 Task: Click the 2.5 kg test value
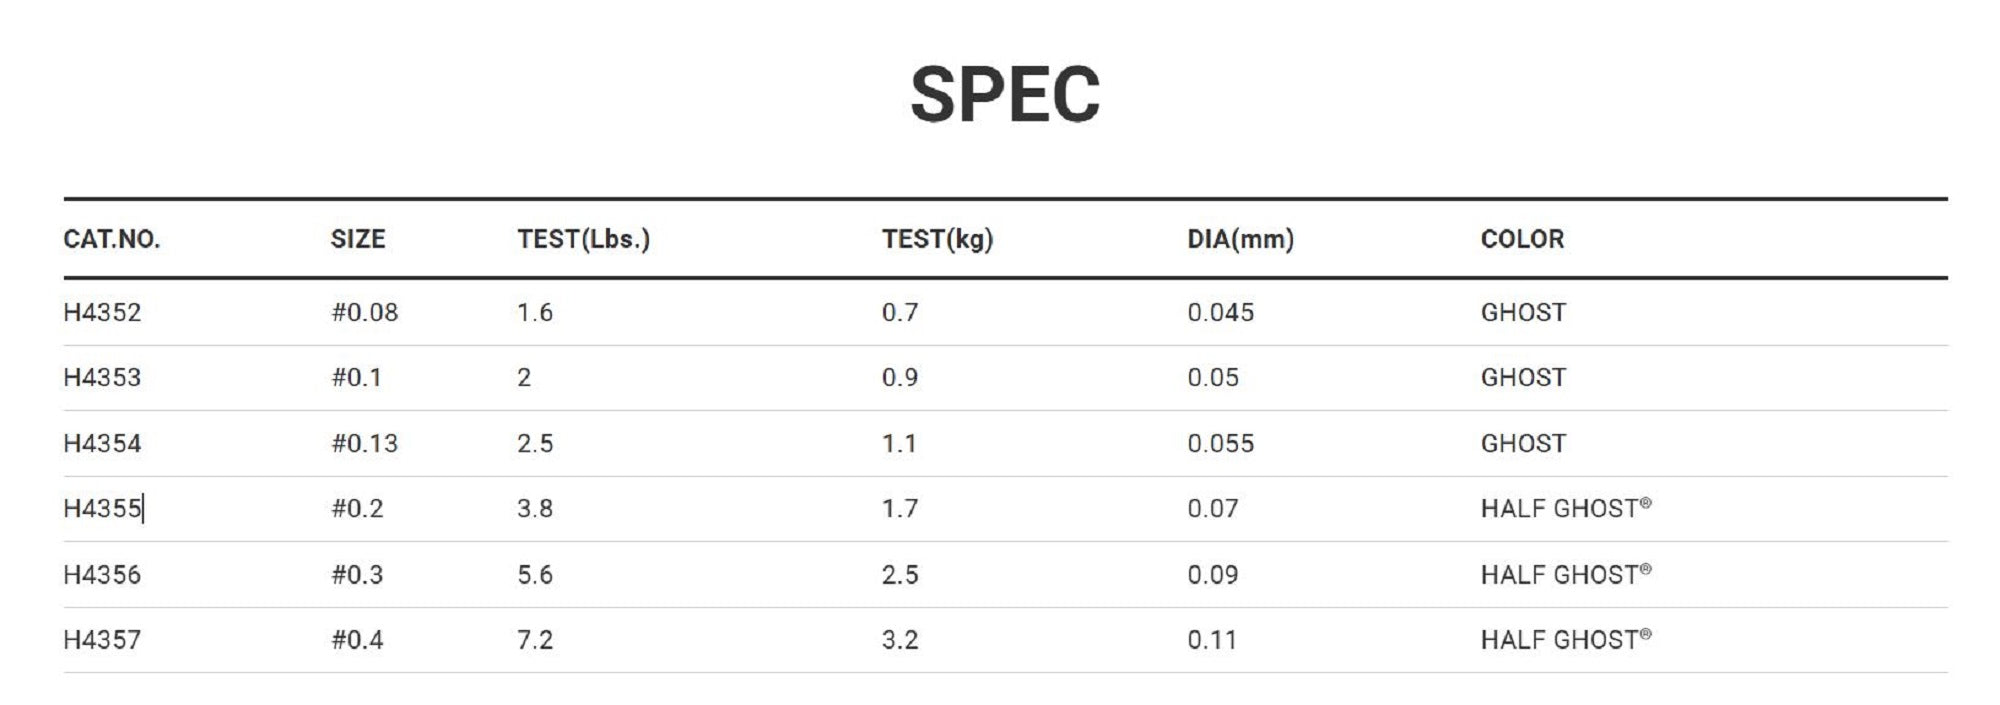coord(899,574)
